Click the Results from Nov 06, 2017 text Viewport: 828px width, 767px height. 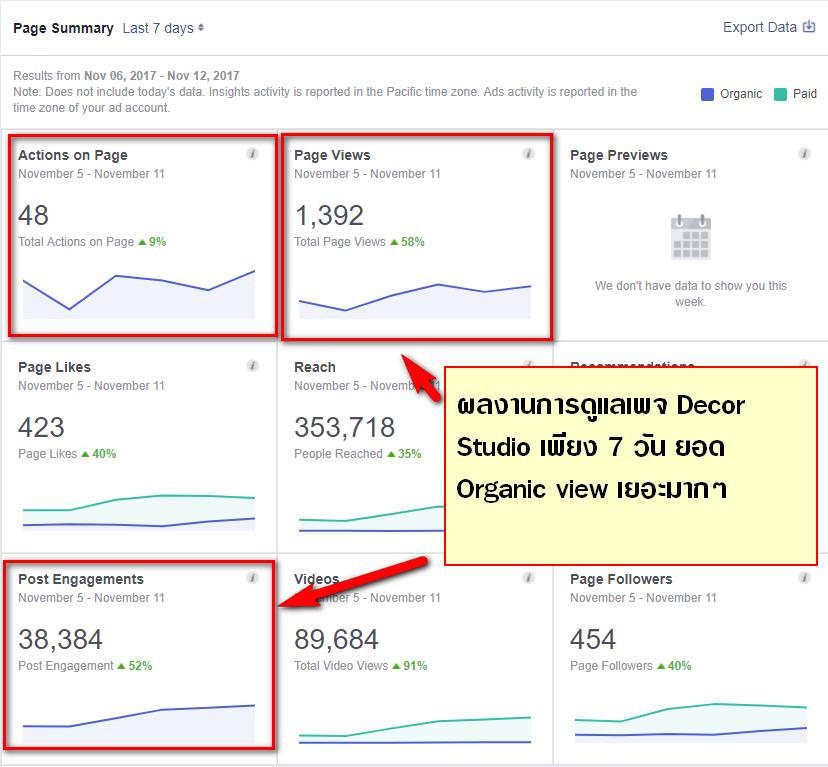pos(126,76)
